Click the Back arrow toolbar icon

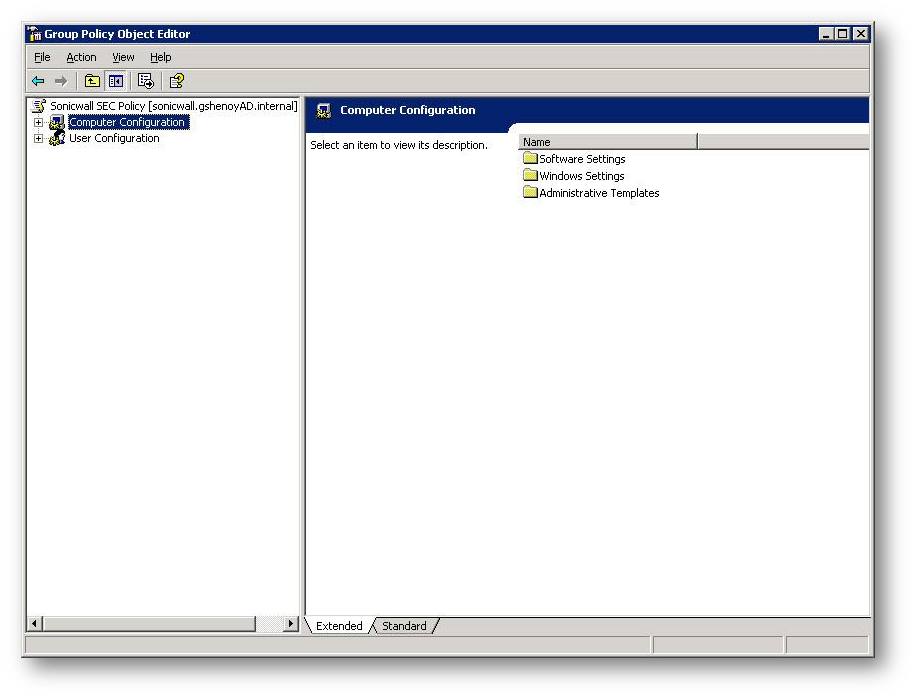click(38, 81)
